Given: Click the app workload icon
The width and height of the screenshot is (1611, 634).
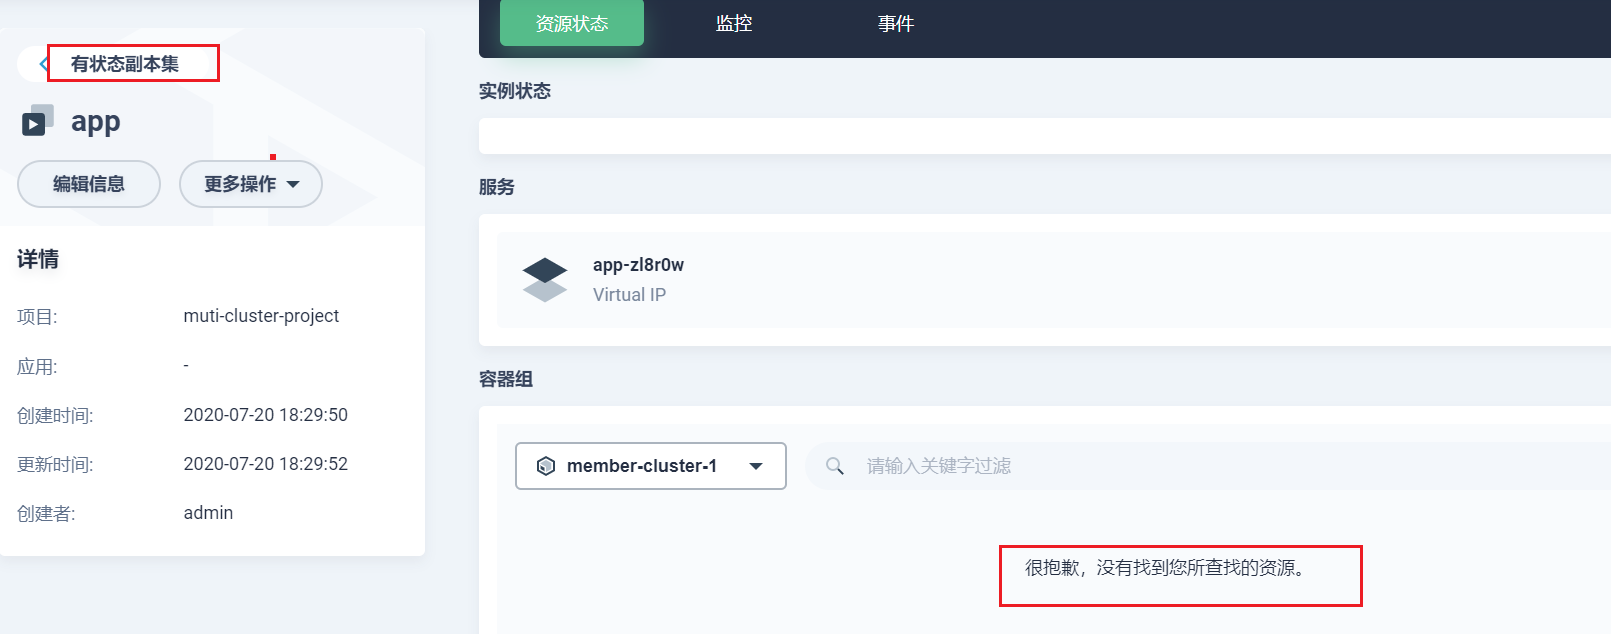Looking at the screenshot, I should pyautogui.click(x=37, y=120).
